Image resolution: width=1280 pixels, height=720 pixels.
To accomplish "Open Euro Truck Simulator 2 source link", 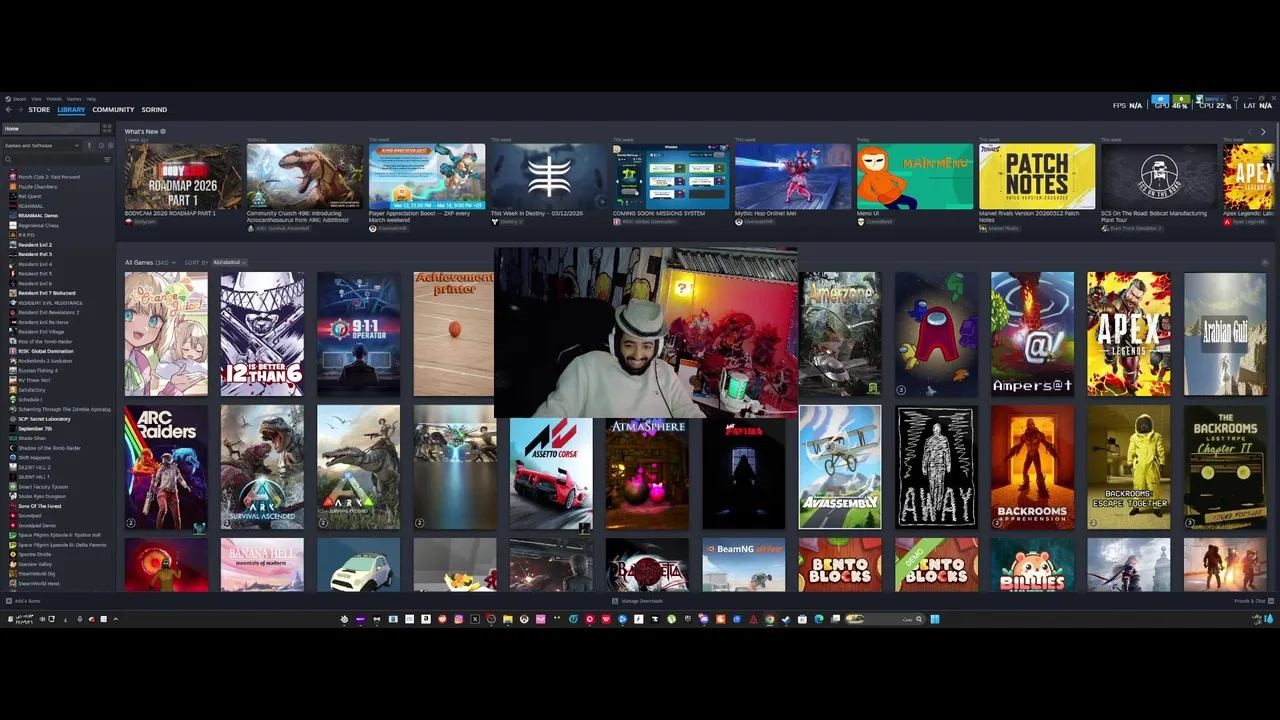I will (x=1132, y=228).
